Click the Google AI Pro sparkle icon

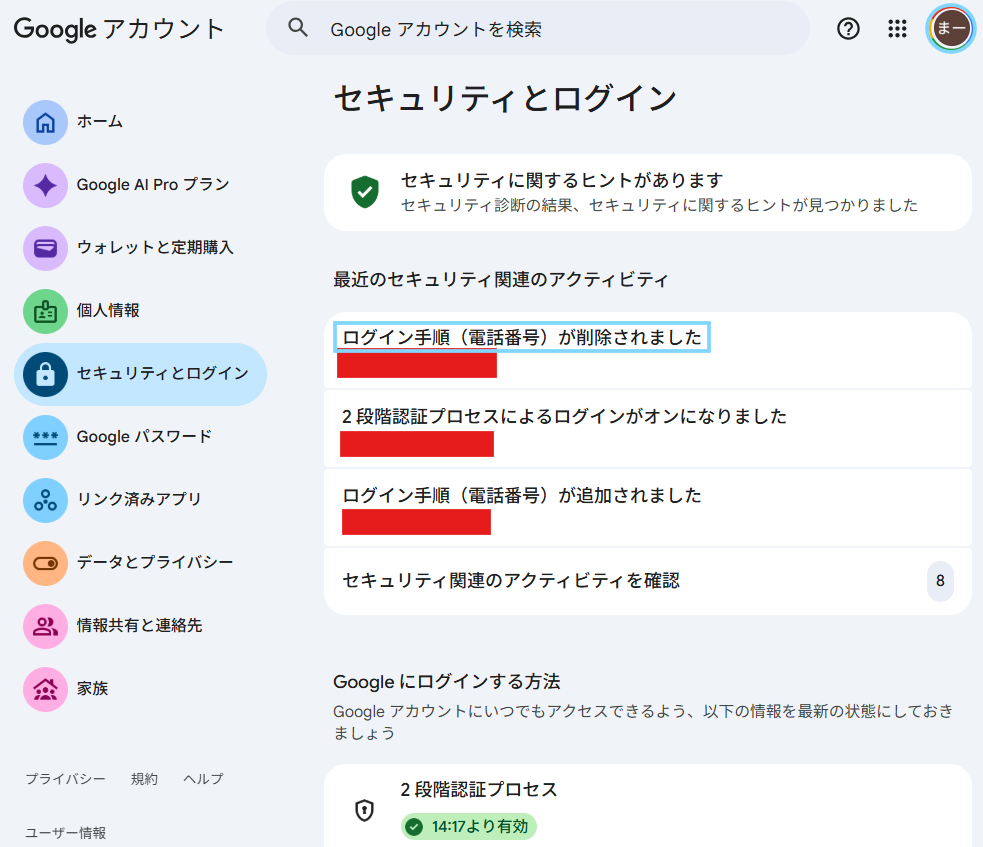coord(45,186)
